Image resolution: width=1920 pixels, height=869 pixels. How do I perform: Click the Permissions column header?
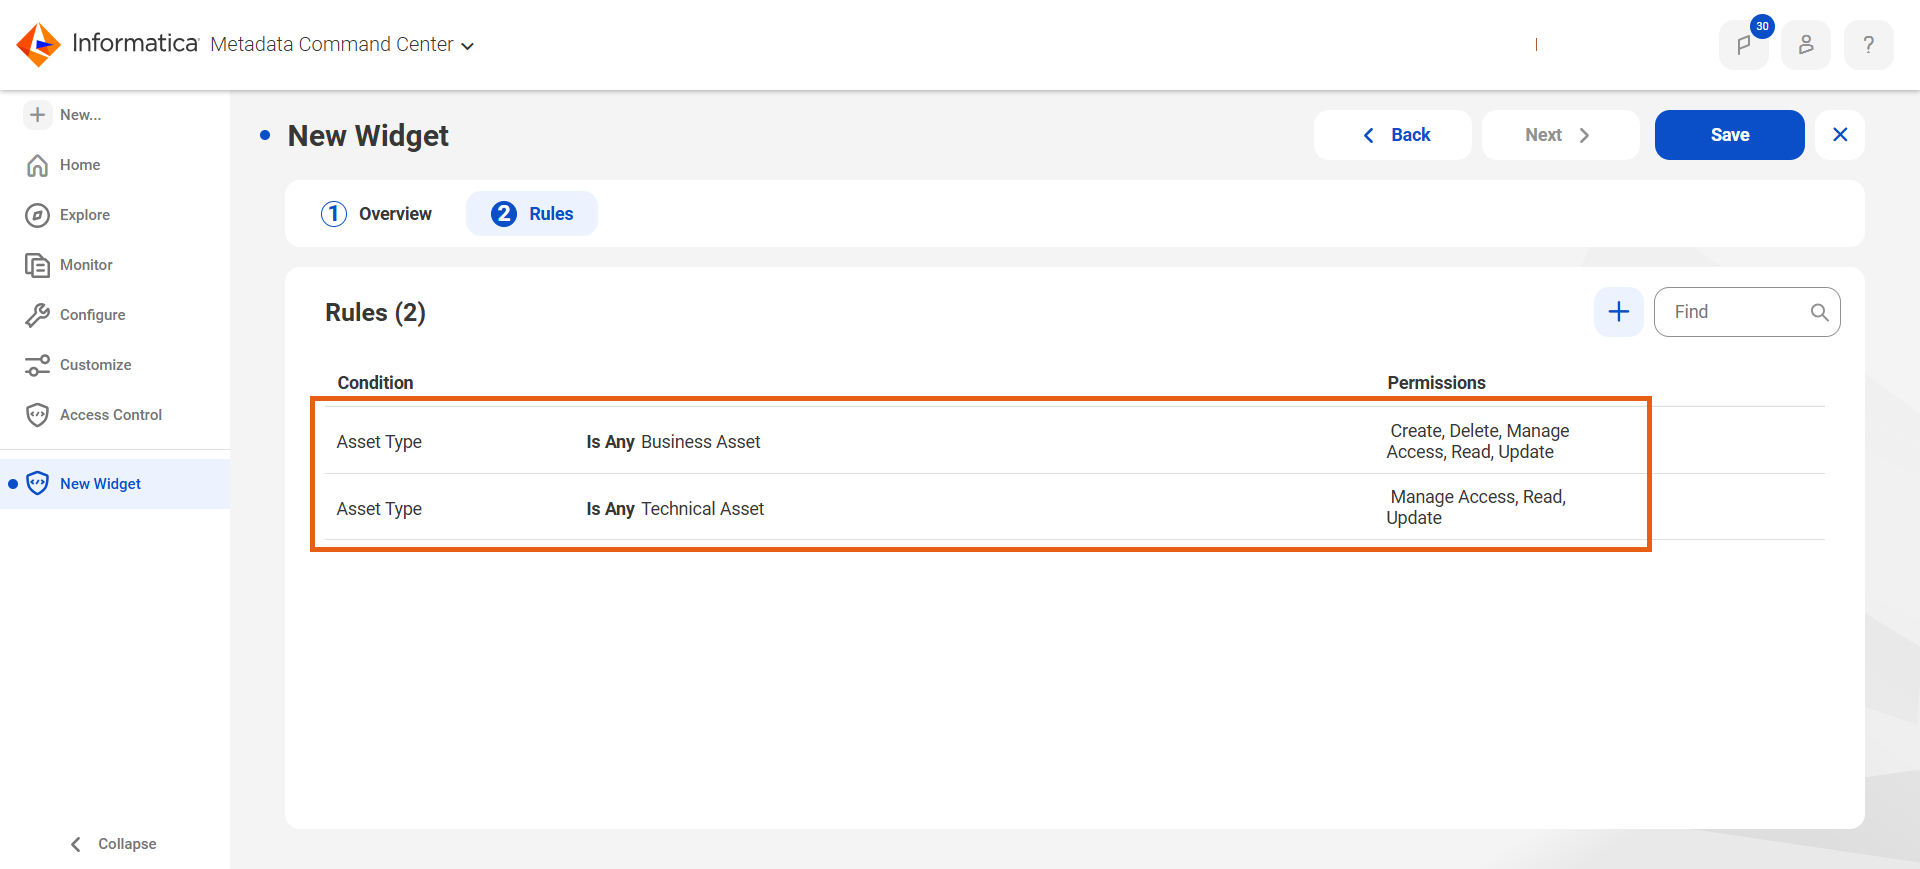coord(1436,383)
